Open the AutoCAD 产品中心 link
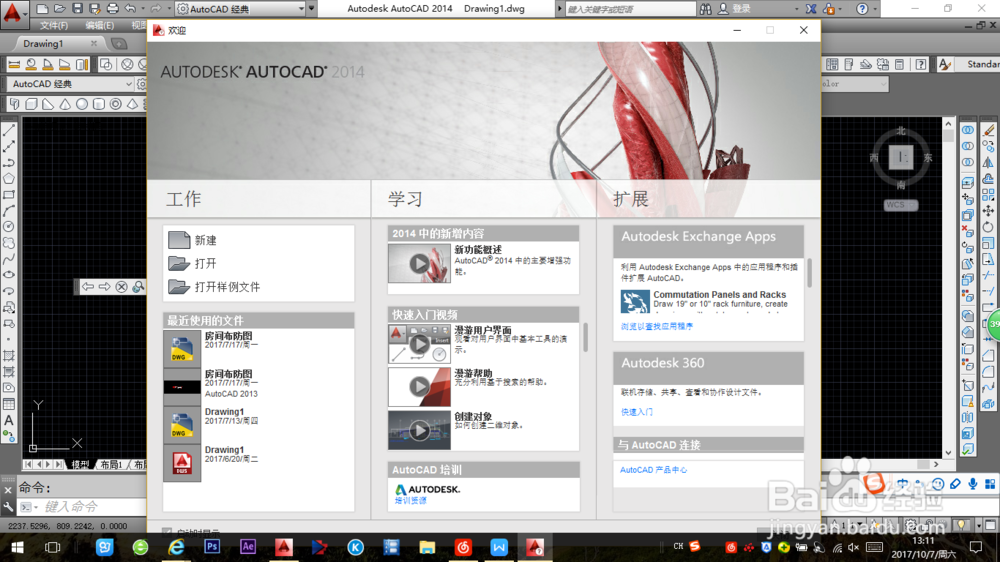Viewport: 1000px width, 562px height. [653, 470]
